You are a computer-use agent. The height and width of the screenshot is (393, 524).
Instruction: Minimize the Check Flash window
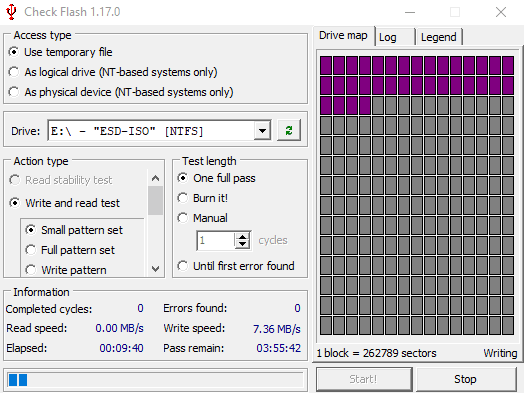click(410, 12)
